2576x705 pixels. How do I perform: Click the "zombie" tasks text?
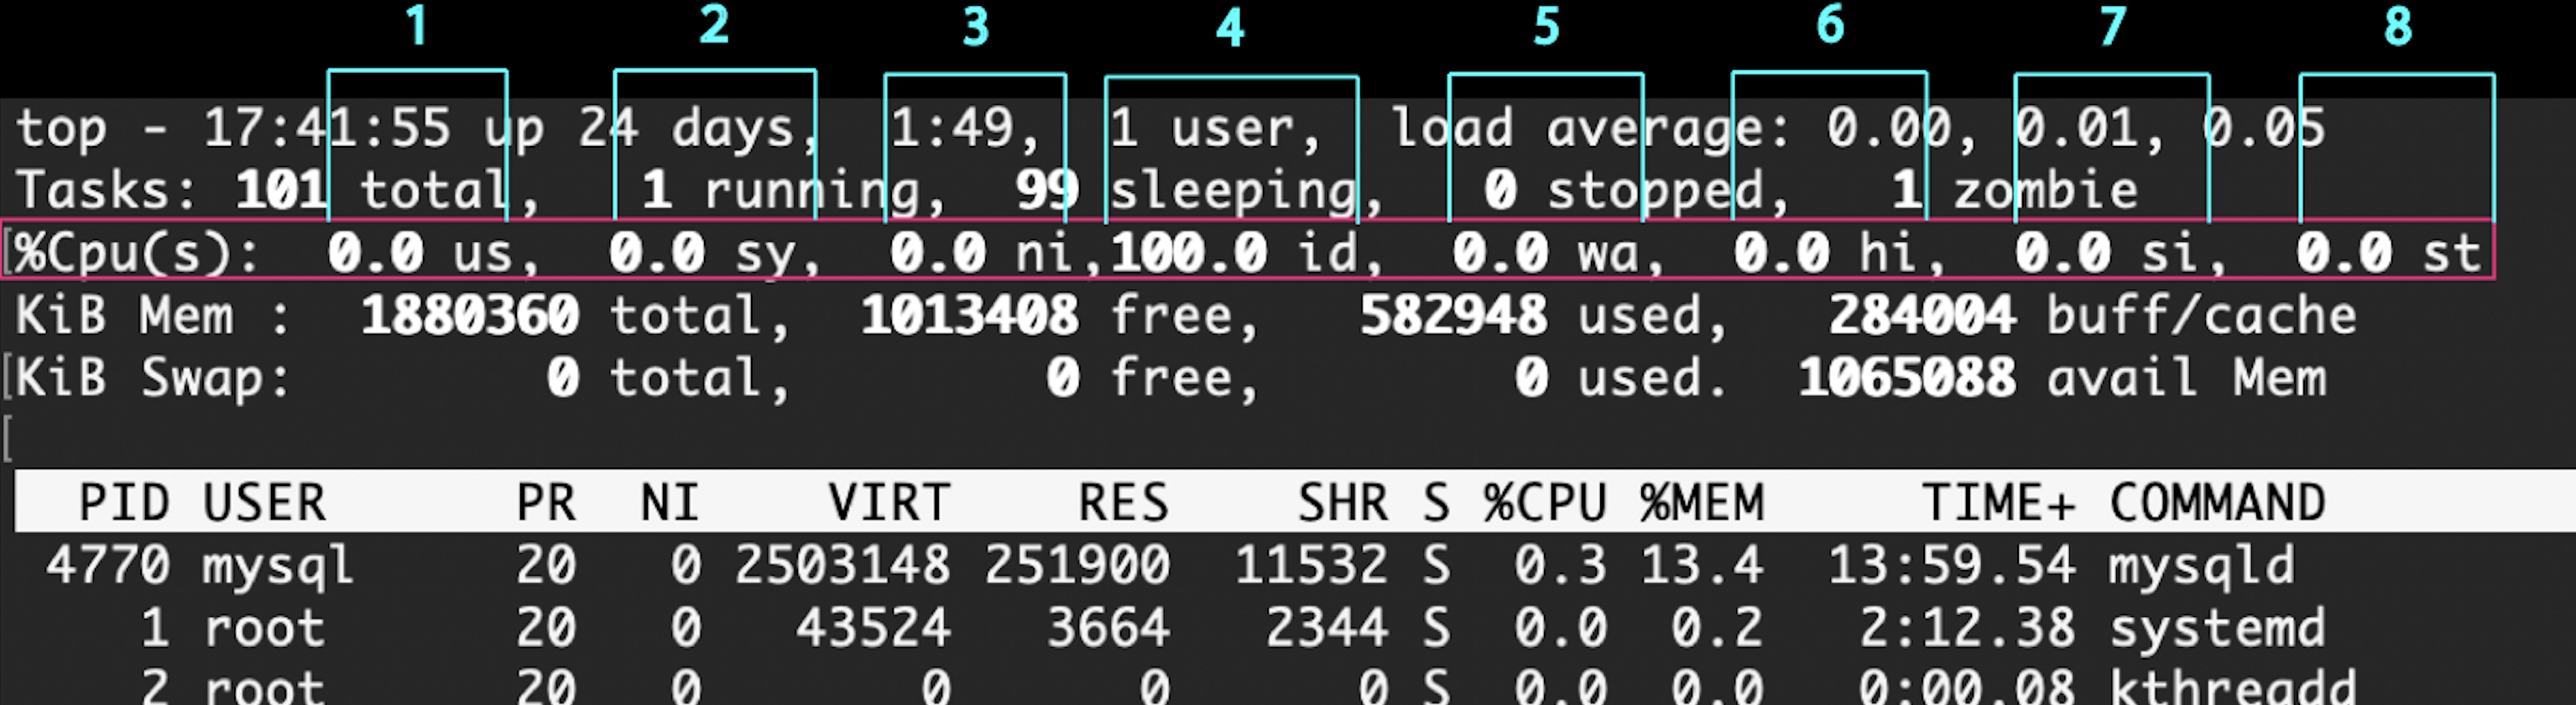pos(2045,190)
